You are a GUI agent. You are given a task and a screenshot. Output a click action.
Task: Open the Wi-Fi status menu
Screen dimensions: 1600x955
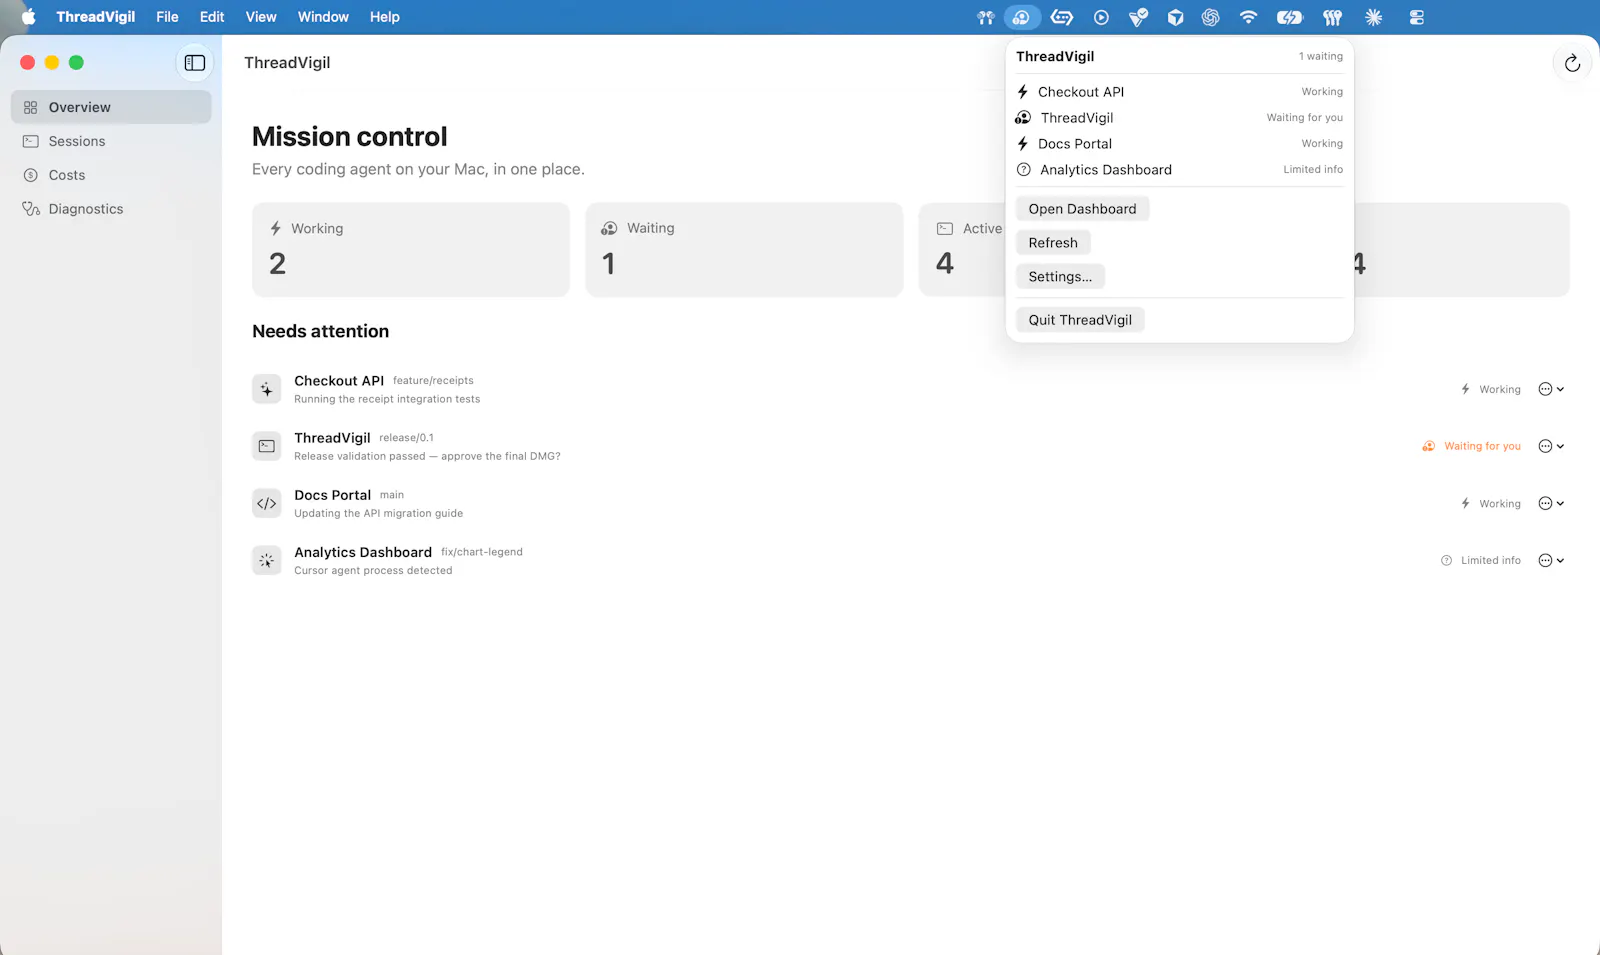pyautogui.click(x=1248, y=17)
